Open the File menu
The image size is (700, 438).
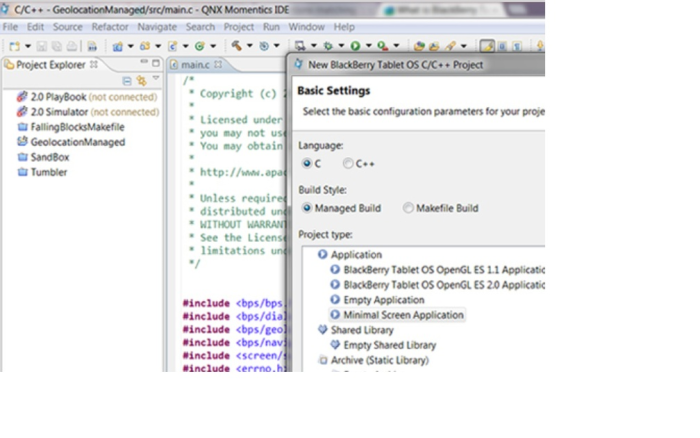10,27
